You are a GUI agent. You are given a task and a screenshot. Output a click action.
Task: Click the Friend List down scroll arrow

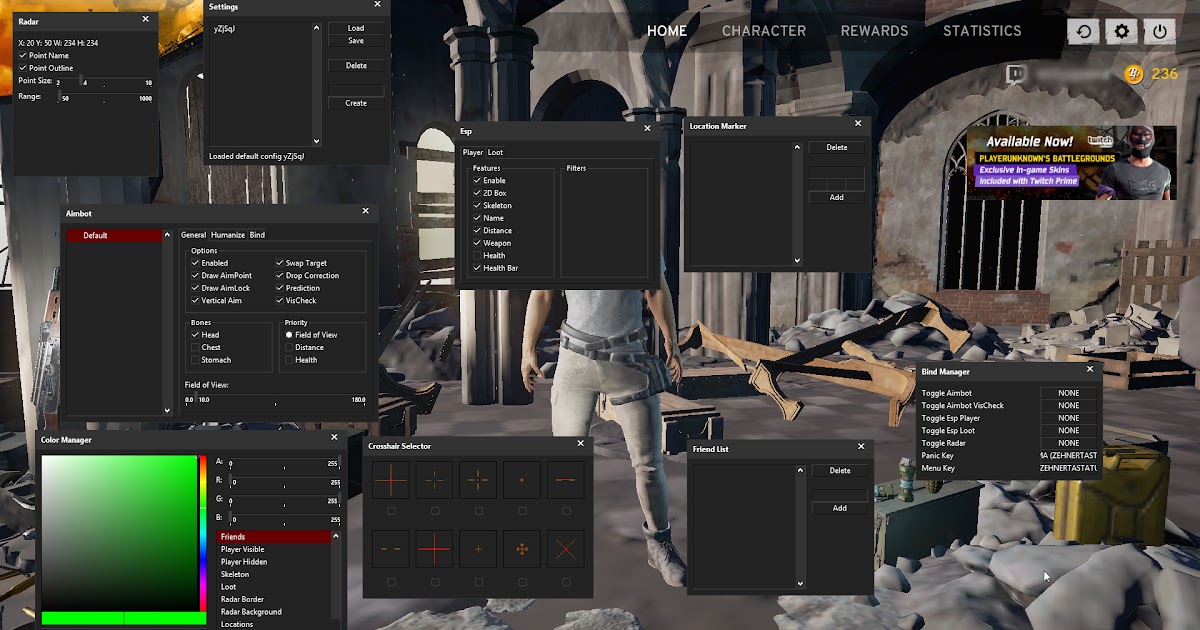tap(800, 583)
